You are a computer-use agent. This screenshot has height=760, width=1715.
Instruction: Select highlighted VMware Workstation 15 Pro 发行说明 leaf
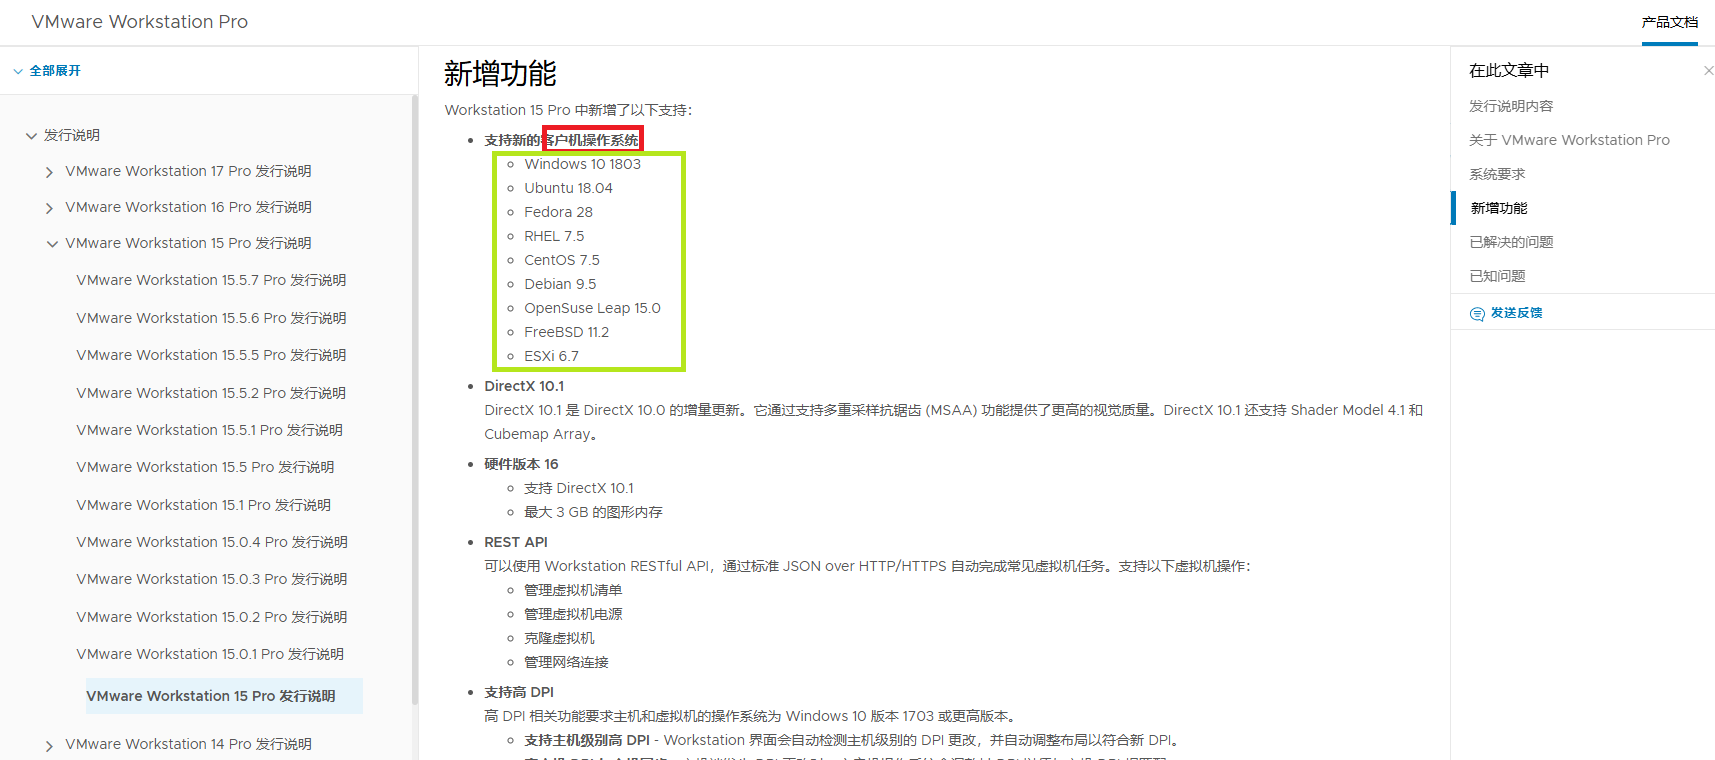click(x=211, y=696)
